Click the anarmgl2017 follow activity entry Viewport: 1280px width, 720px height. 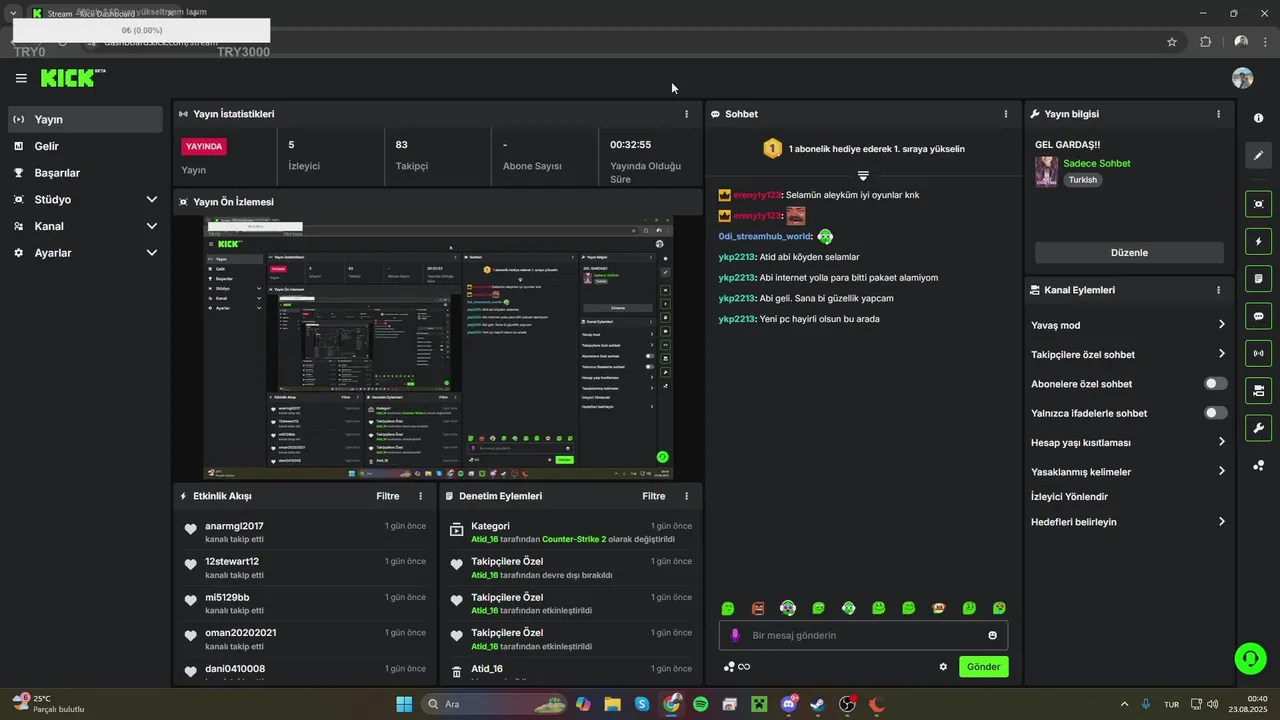305,532
